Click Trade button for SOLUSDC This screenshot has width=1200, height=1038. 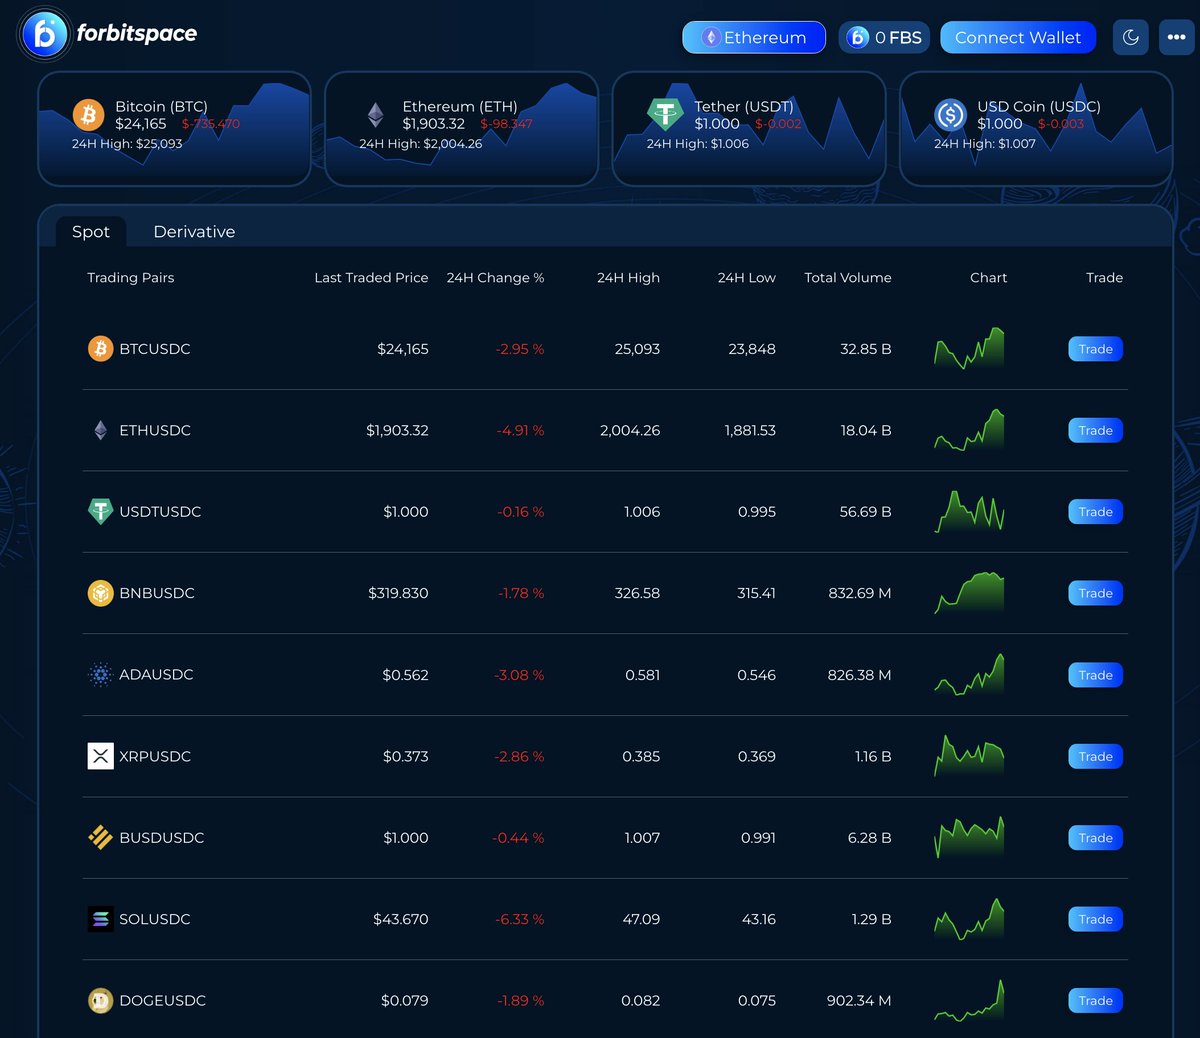(1095, 919)
